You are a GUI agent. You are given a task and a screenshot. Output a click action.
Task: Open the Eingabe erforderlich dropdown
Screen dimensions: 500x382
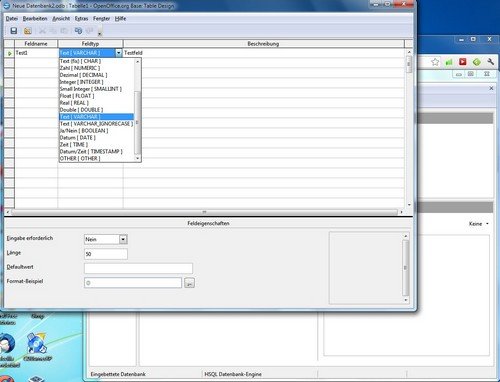point(123,239)
